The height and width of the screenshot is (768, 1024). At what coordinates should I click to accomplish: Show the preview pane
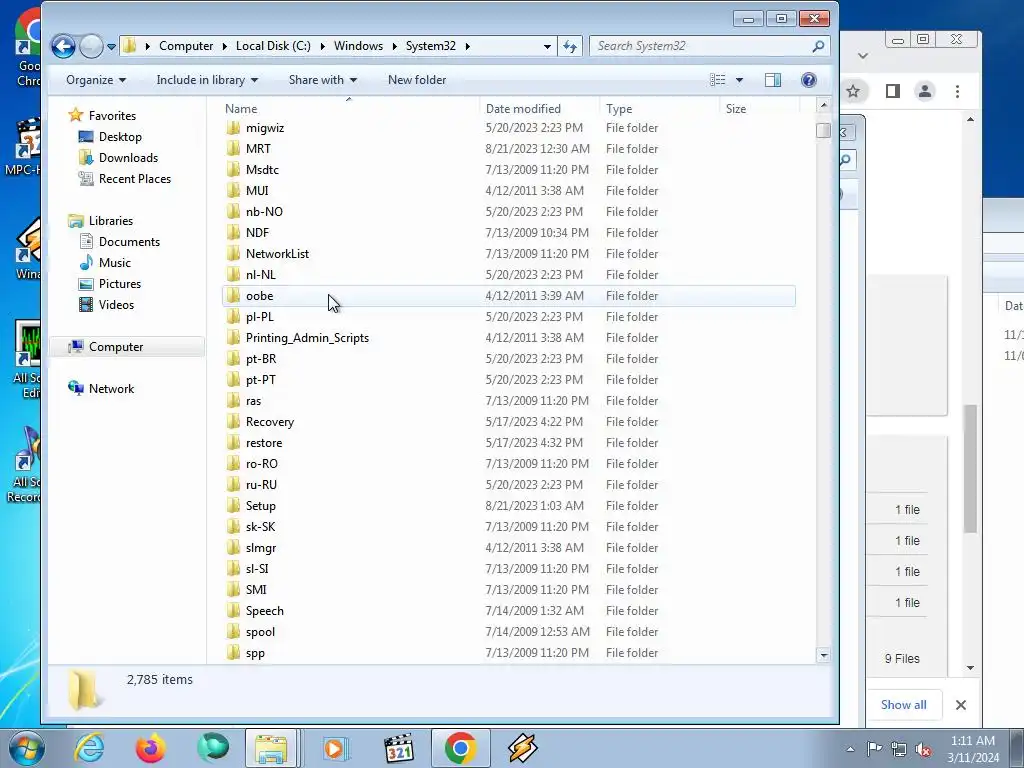(773, 80)
